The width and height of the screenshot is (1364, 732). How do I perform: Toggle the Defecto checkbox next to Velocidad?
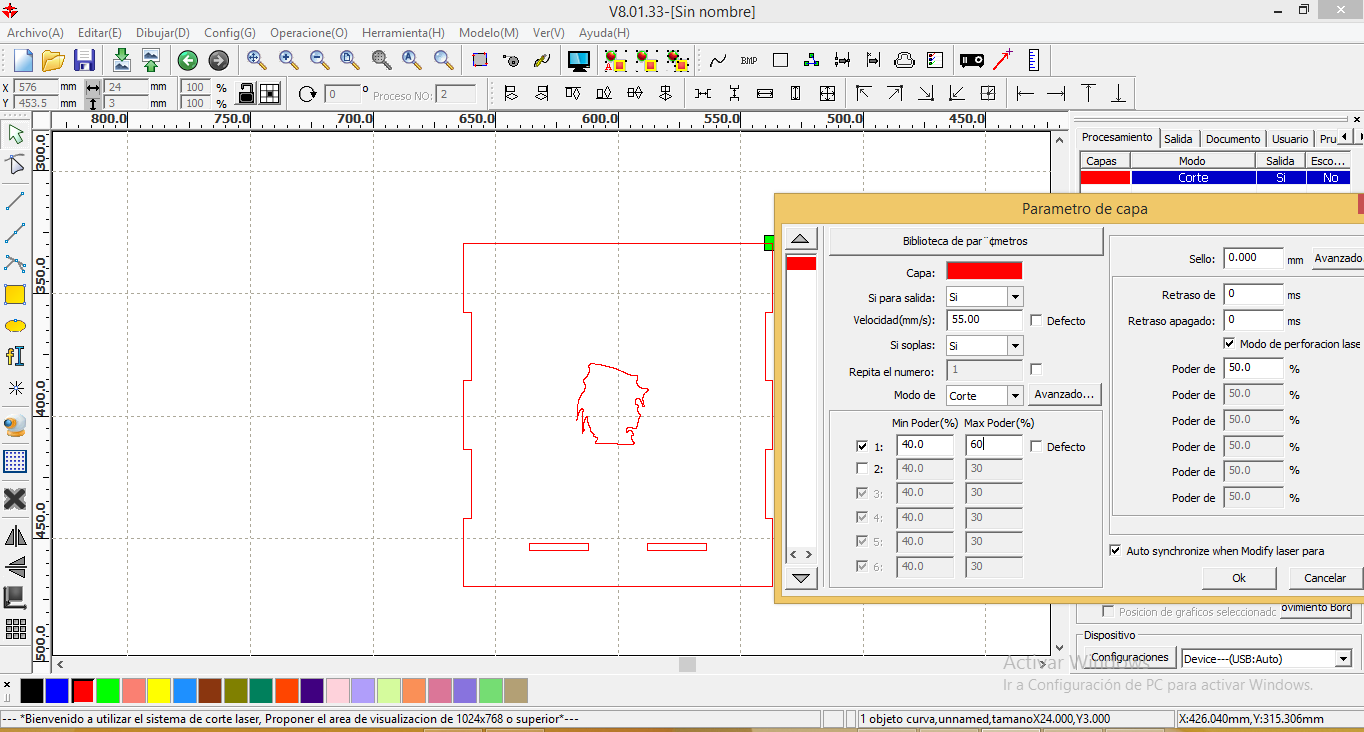[x=1036, y=321]
